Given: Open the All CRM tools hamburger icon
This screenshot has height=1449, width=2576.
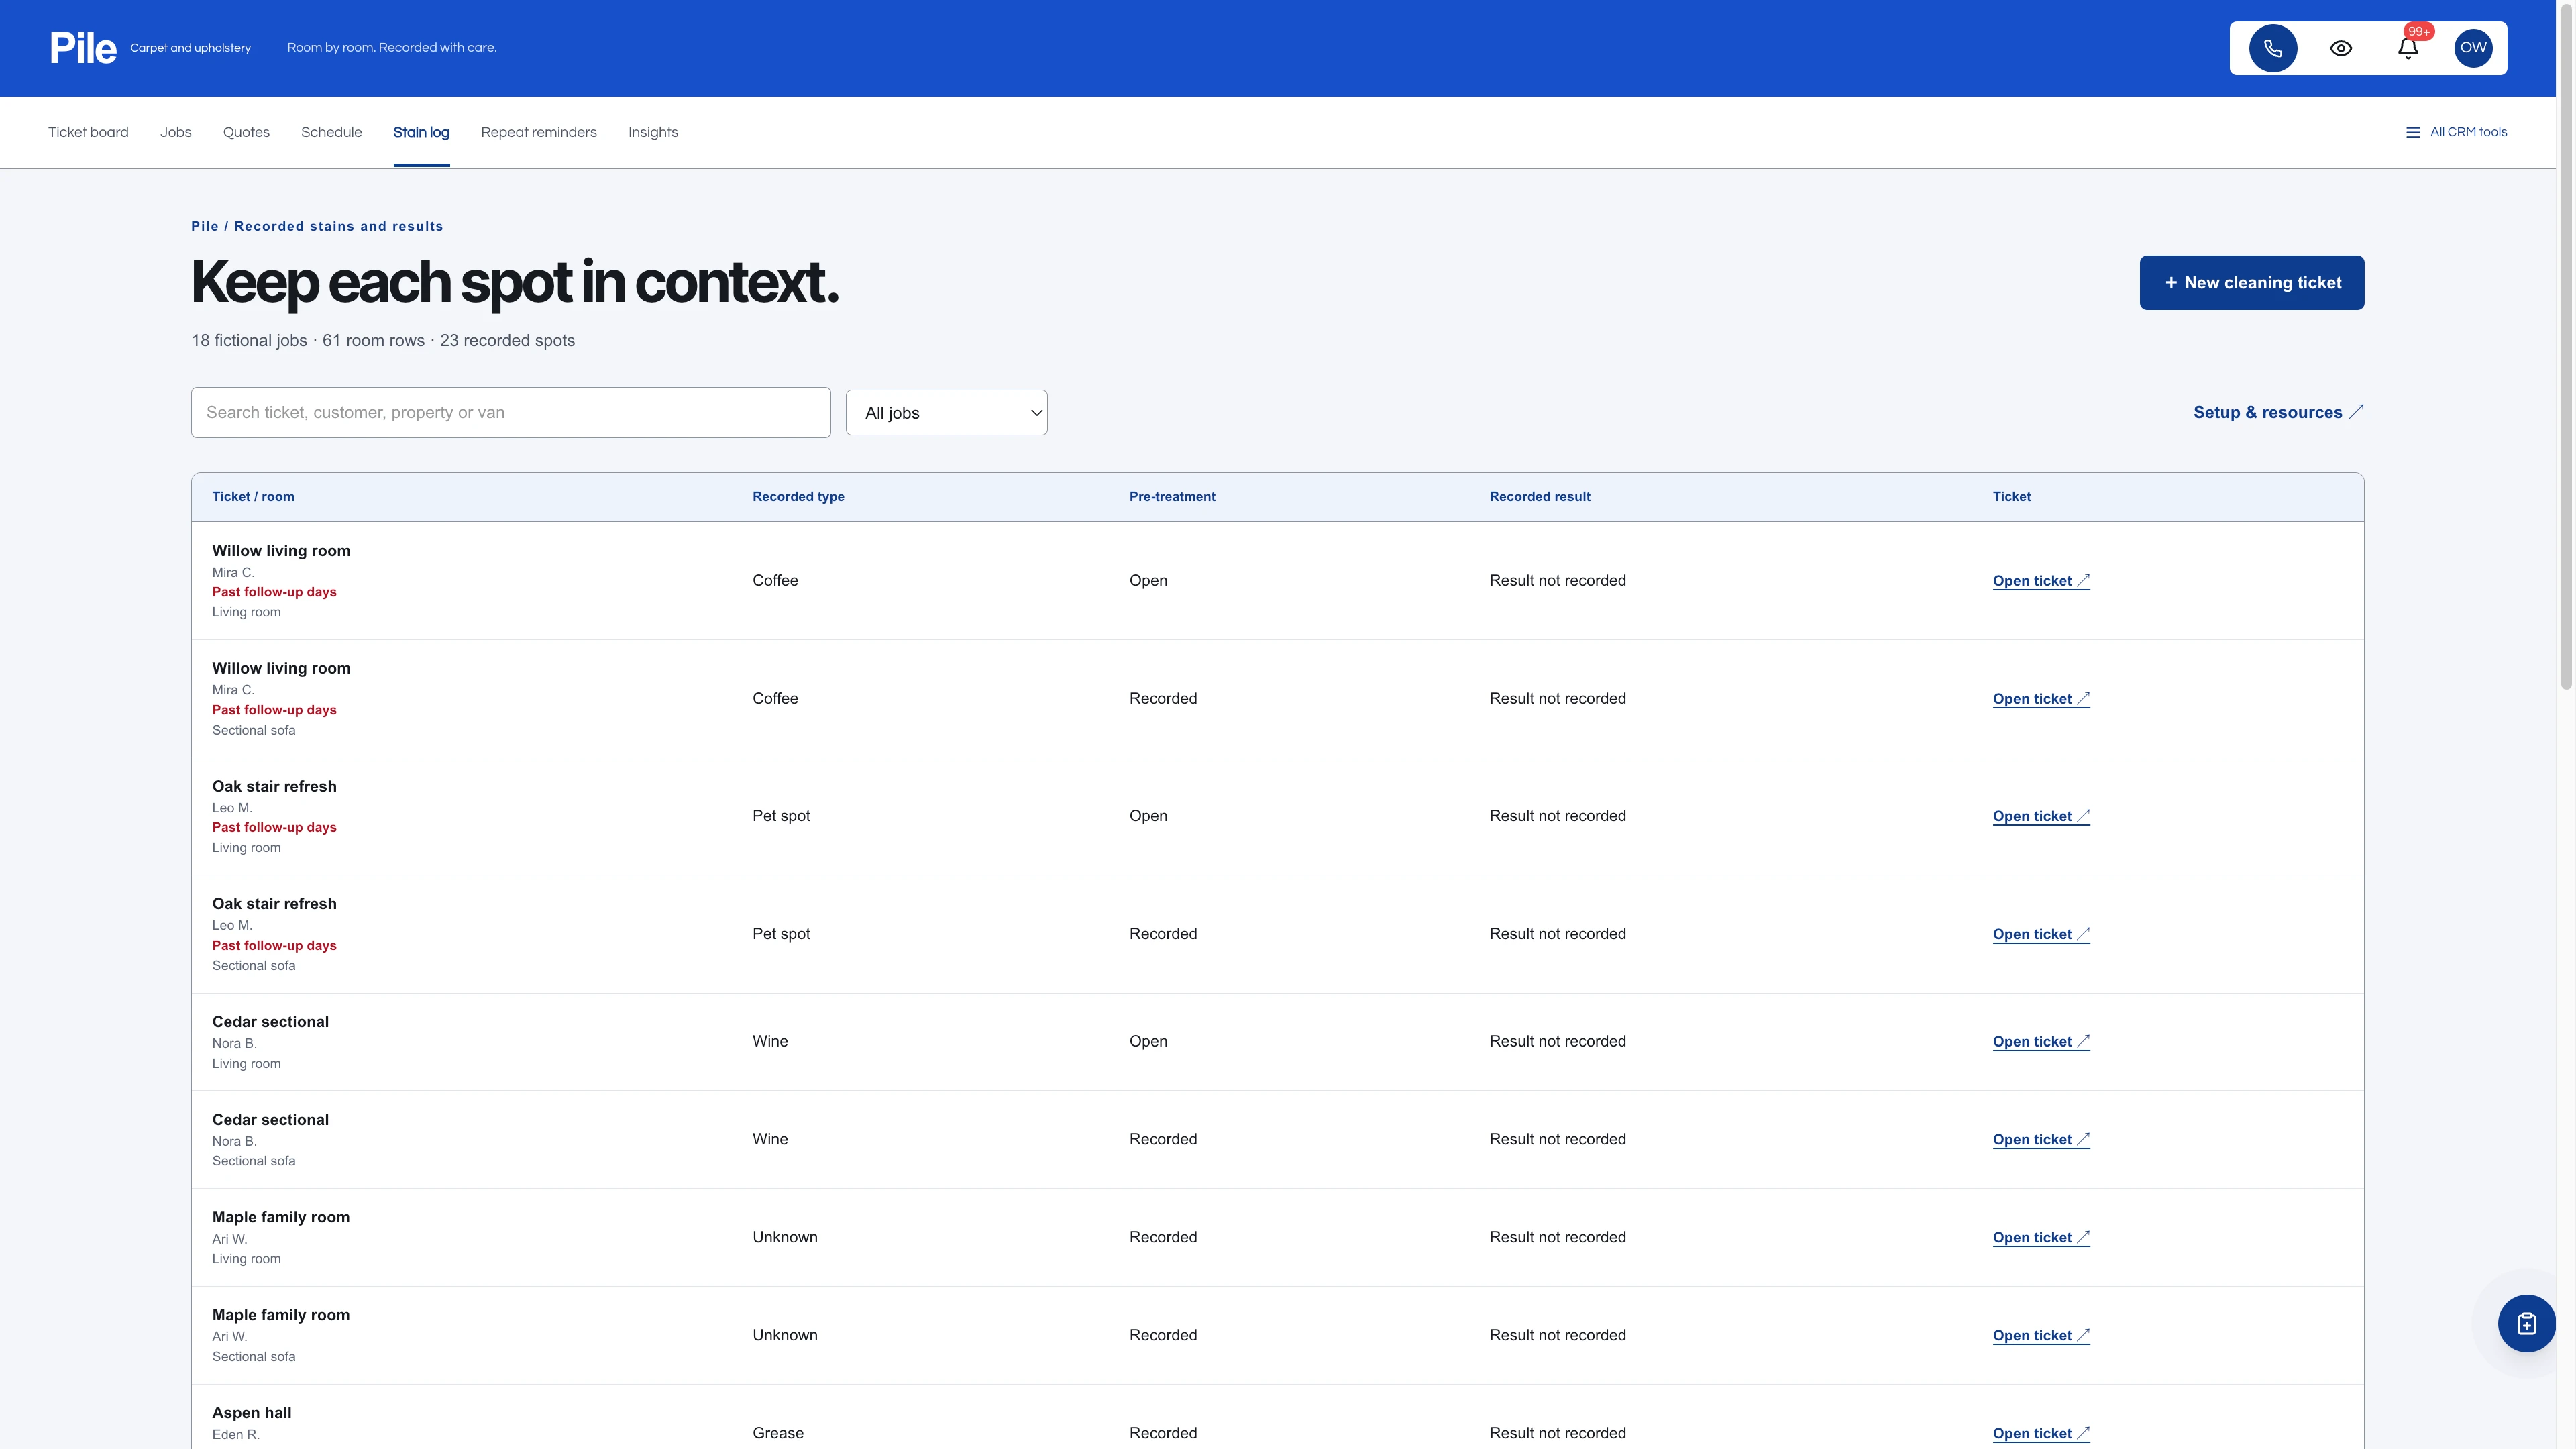Looking at the screenshot, I should (x=2412, y=132).
